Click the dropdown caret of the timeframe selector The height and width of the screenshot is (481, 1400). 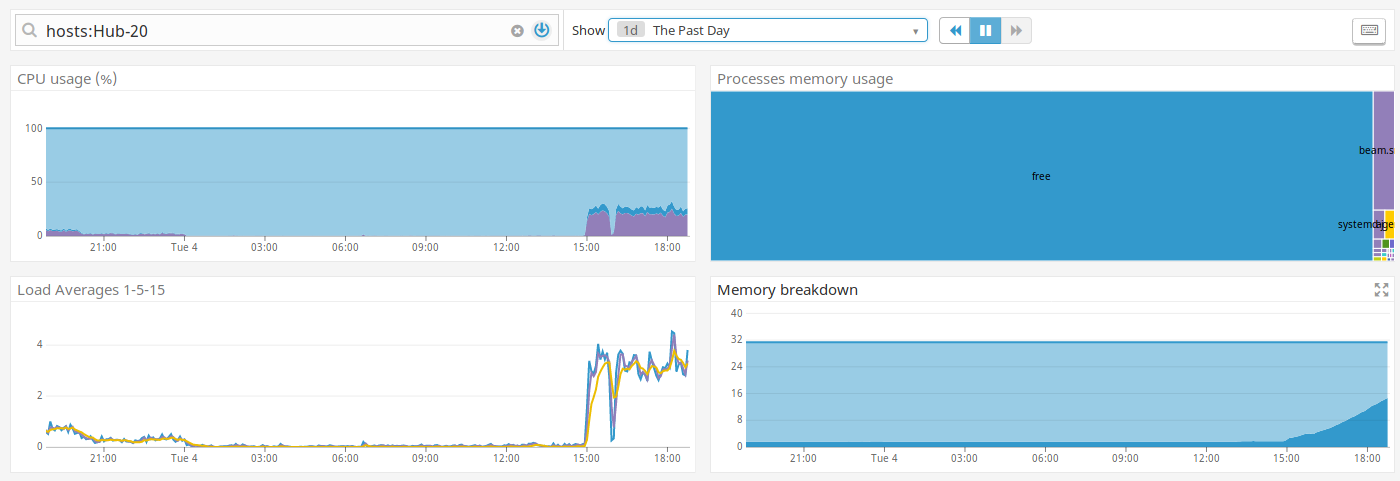click(x=915, y=31)
